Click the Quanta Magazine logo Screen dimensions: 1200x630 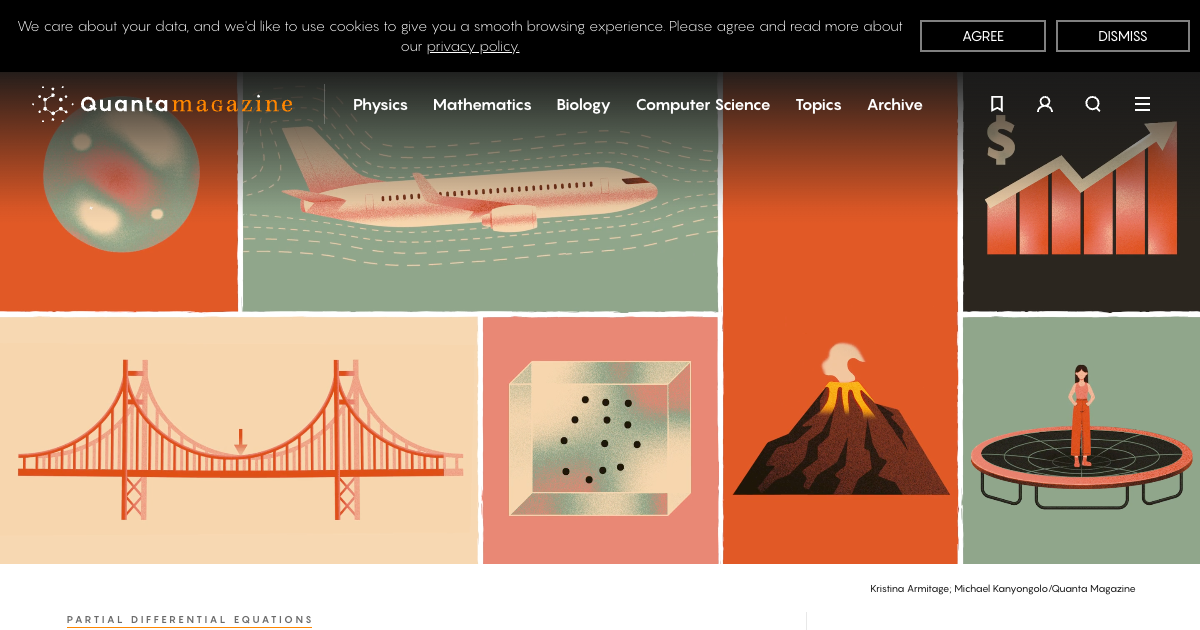point(162,104)
